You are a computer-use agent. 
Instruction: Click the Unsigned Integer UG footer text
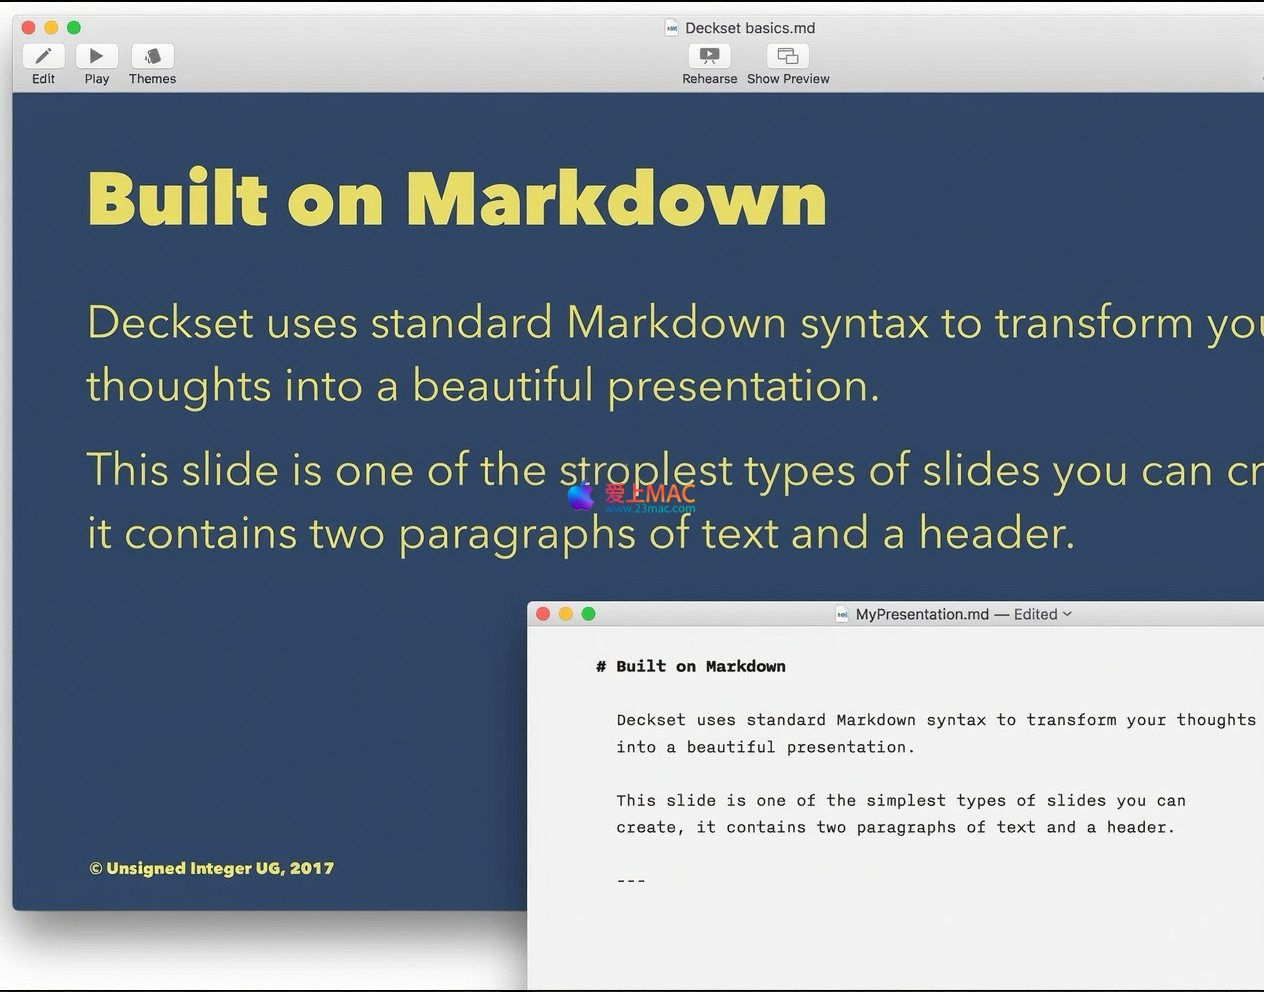(212, 868)
